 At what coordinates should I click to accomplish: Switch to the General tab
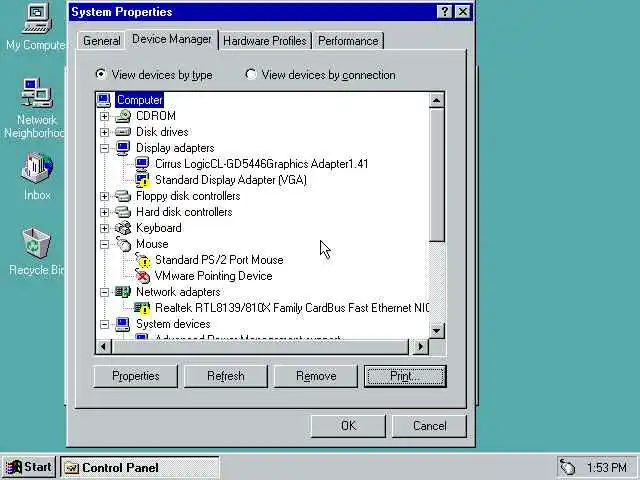click(x=102, y=41)
